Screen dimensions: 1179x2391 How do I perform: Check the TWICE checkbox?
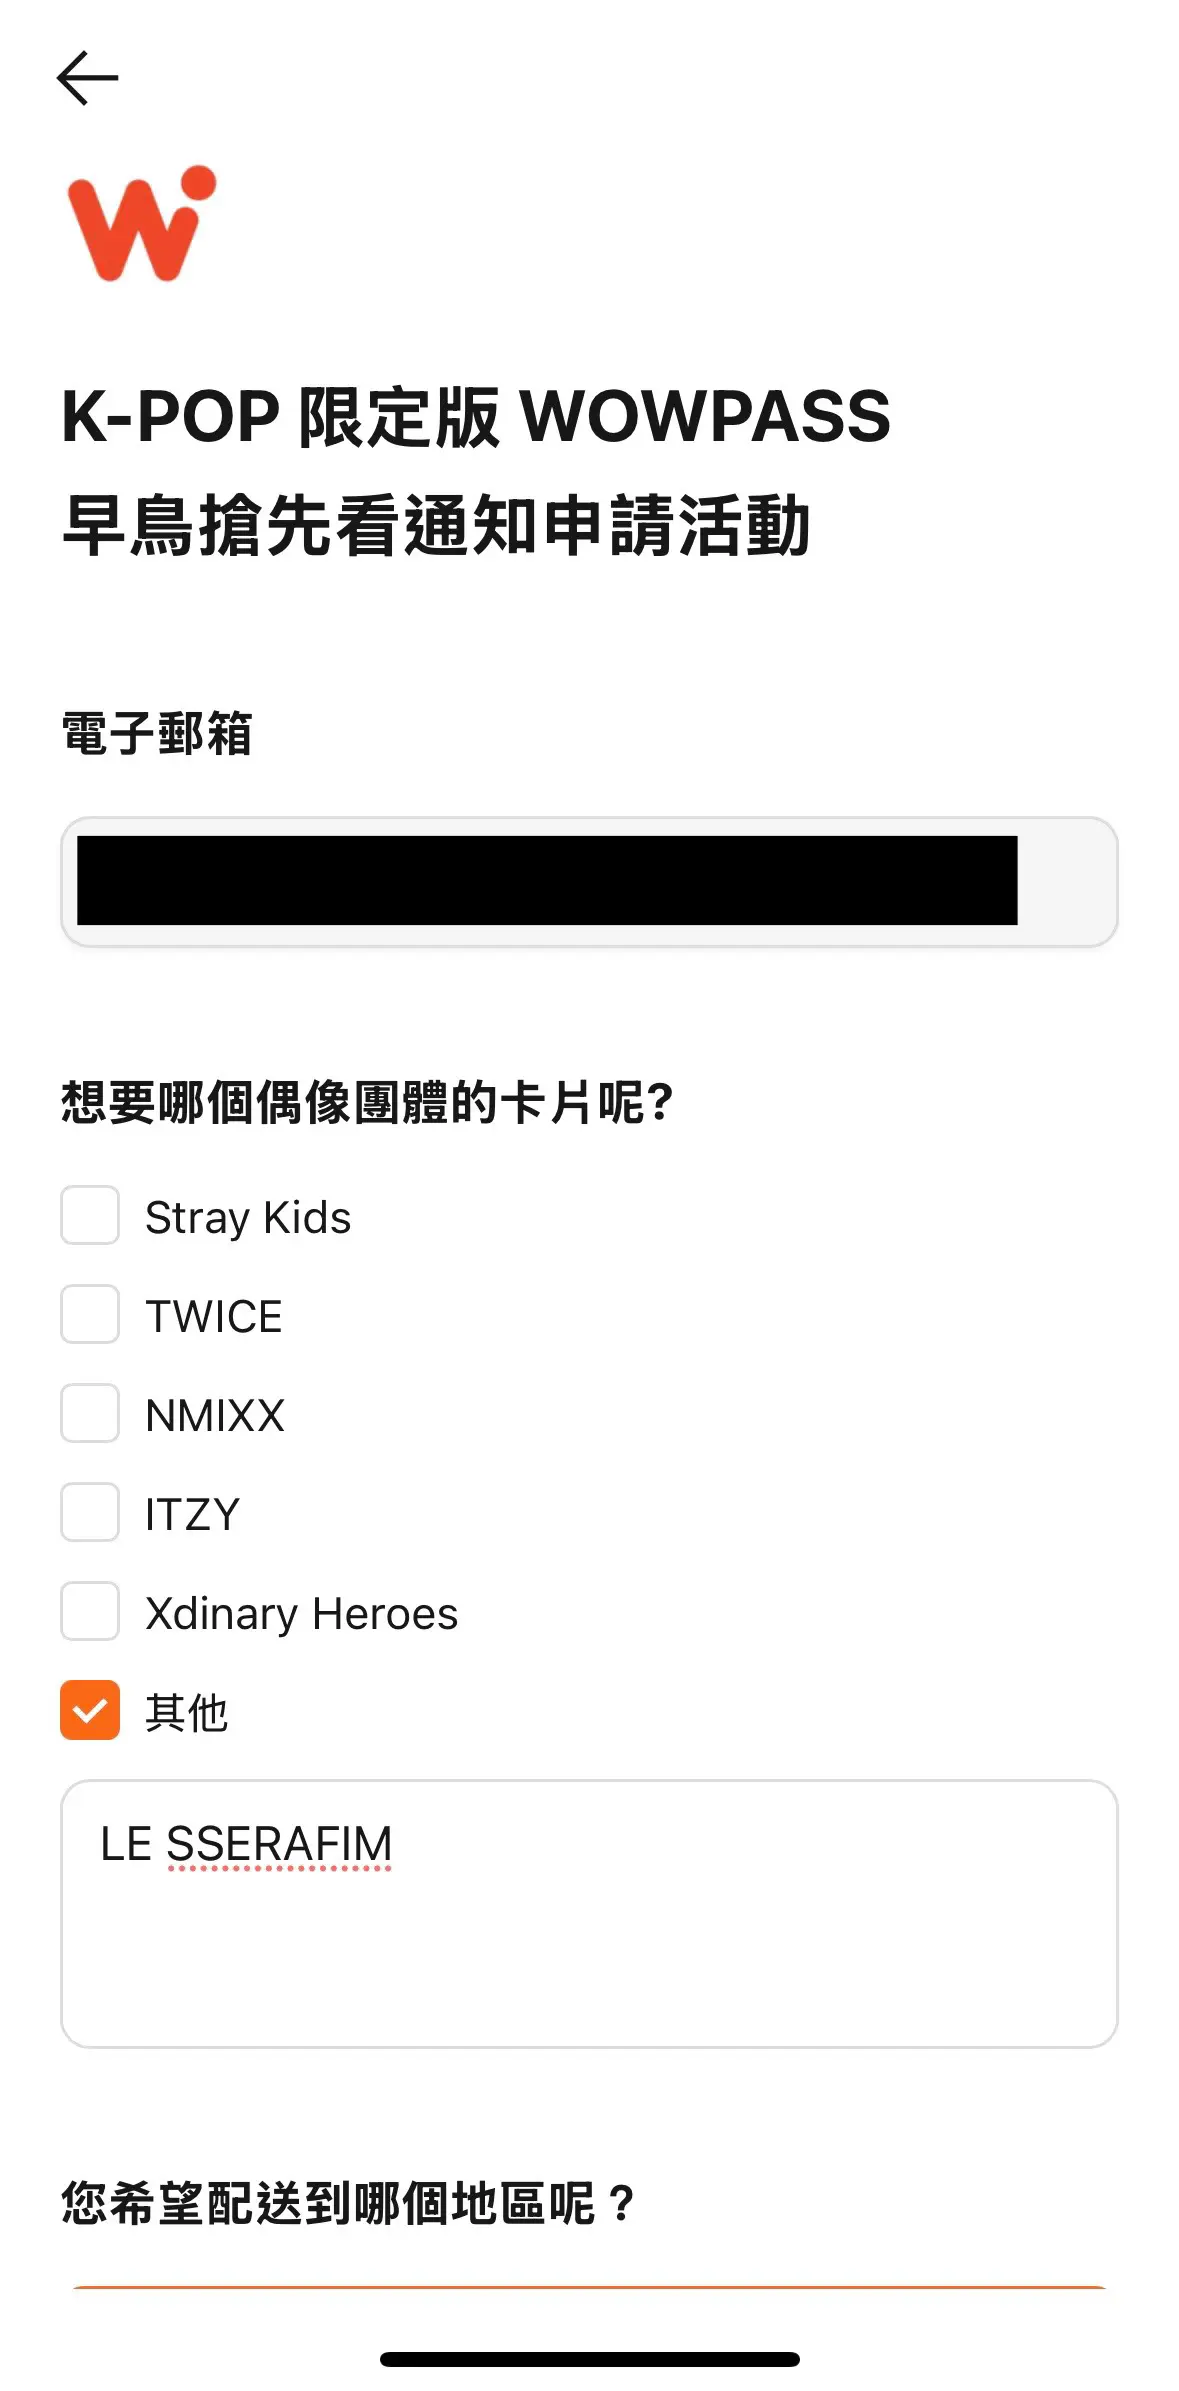click(x=90, y=1314)
